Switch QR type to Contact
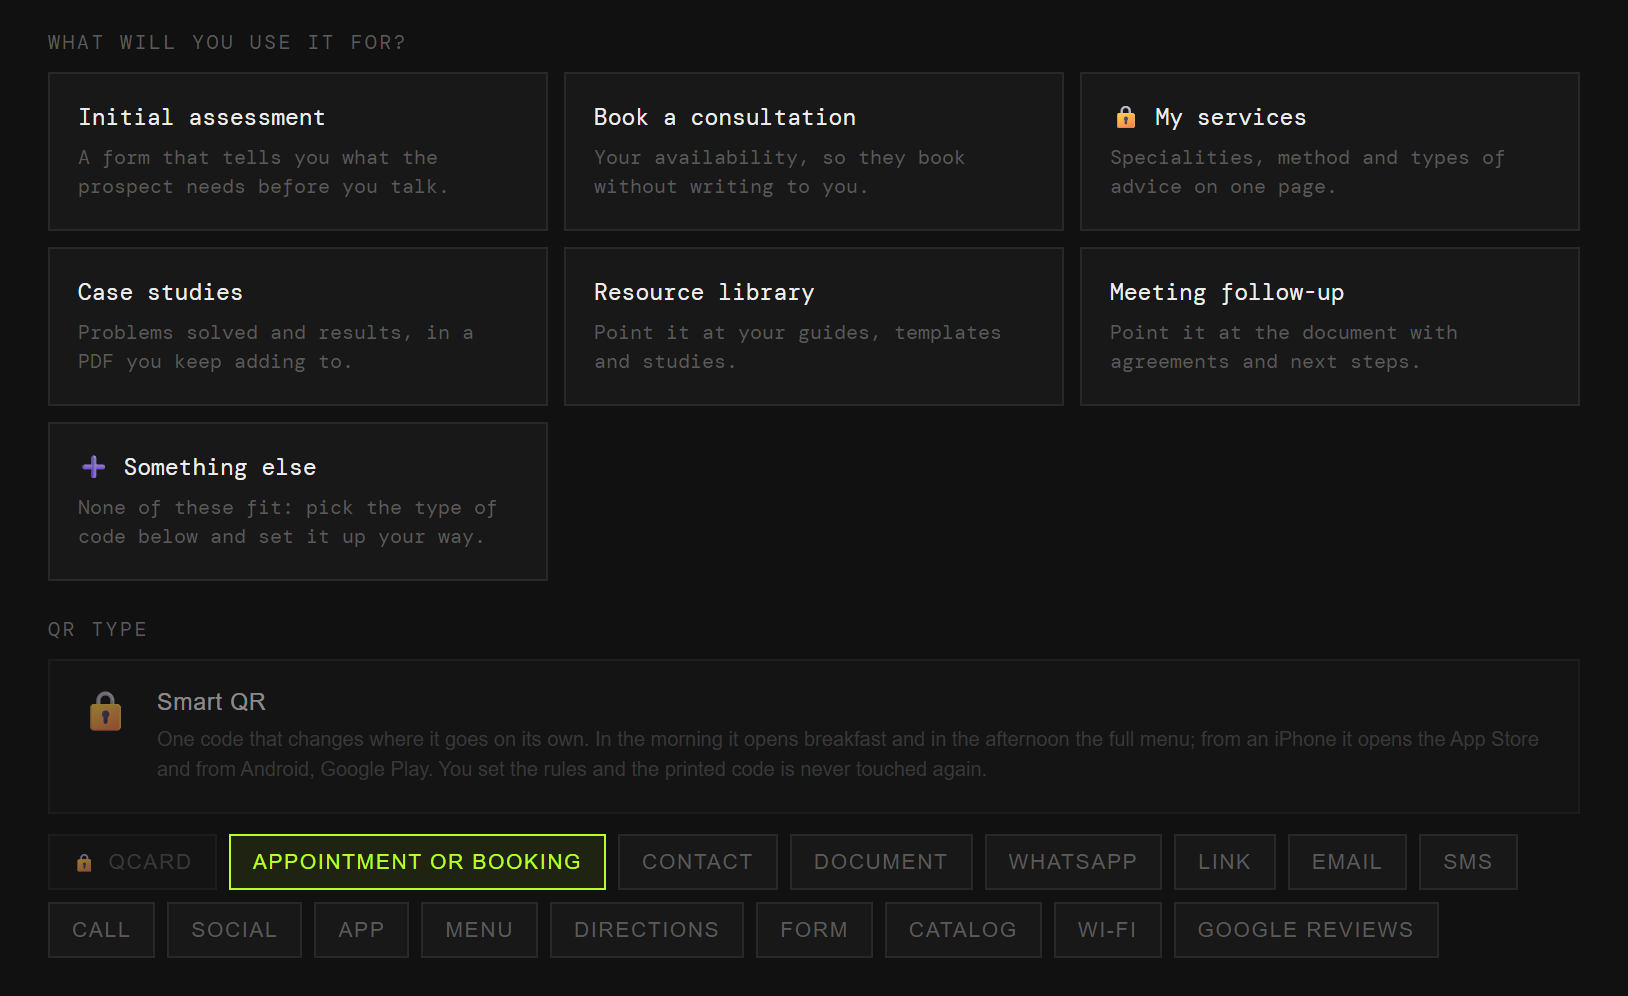The image size is (1628, 996). [x=697, y=862]
